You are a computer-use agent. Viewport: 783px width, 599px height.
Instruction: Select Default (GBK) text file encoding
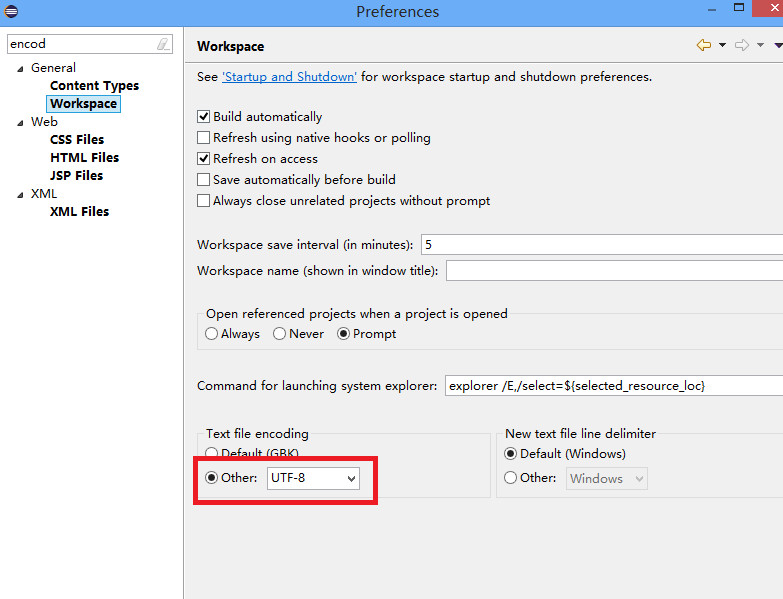(211, 453)
